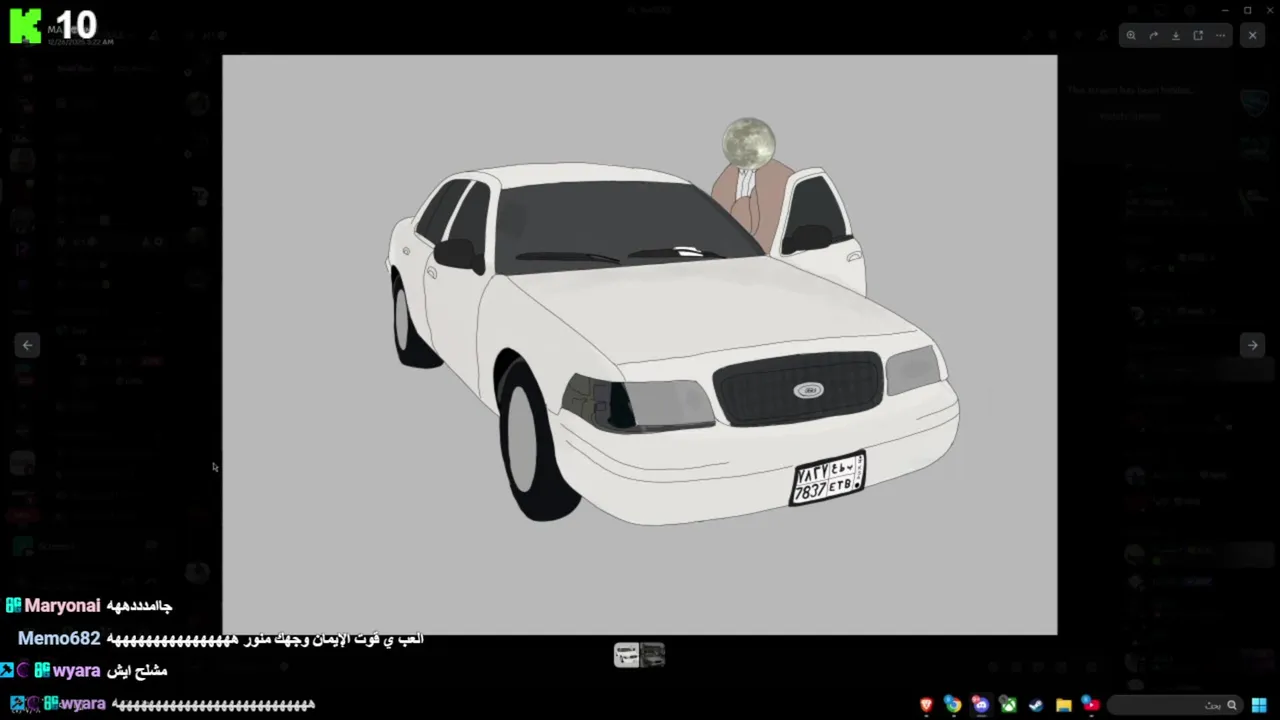
Task: Close the image viewer with X button
Action: coord(1252,35)
